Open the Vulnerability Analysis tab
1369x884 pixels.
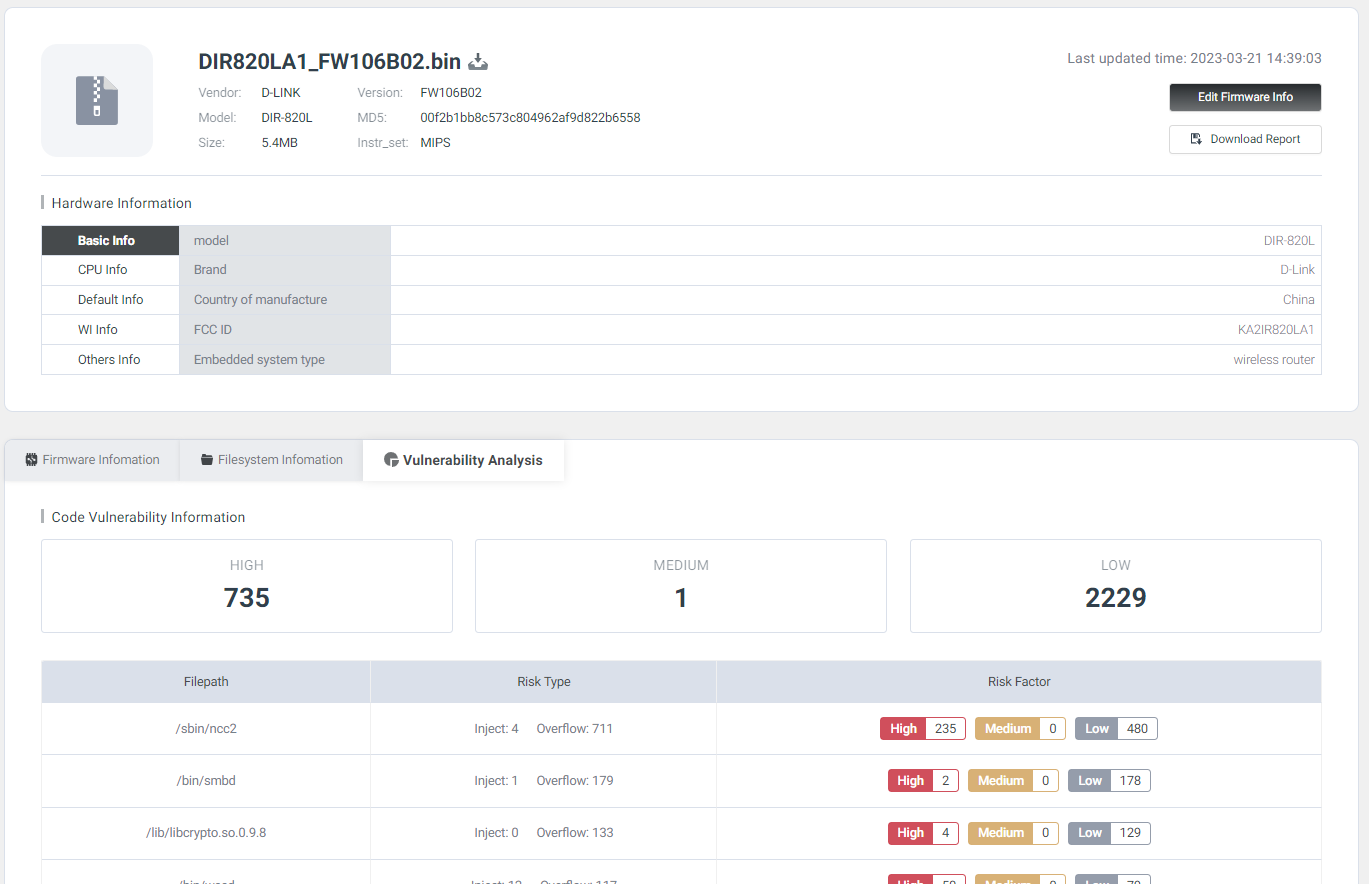463,460
